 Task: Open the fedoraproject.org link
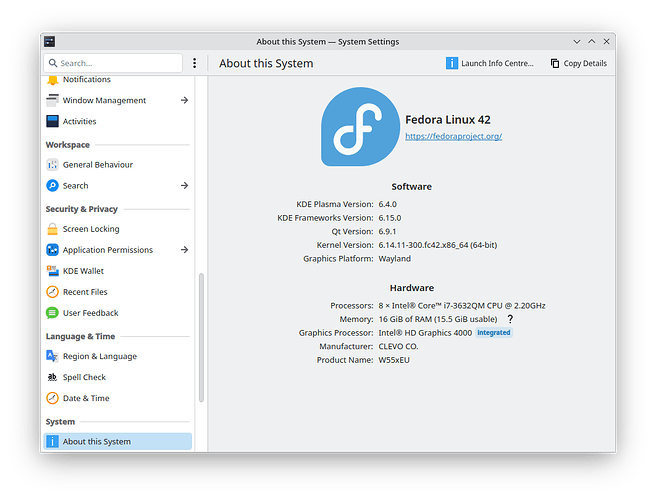pyautogui.click(x=454, y=136)
